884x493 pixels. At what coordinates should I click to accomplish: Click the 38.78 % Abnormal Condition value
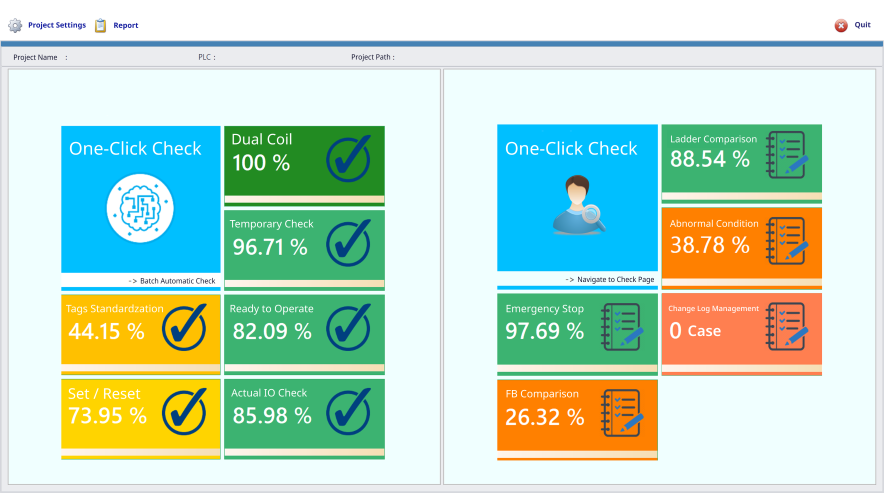click(709, 245)
